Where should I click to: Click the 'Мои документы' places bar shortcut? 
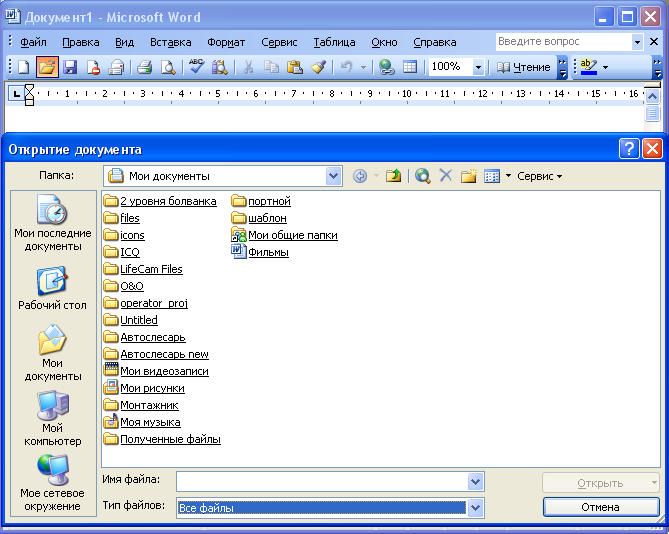point(52,353)
